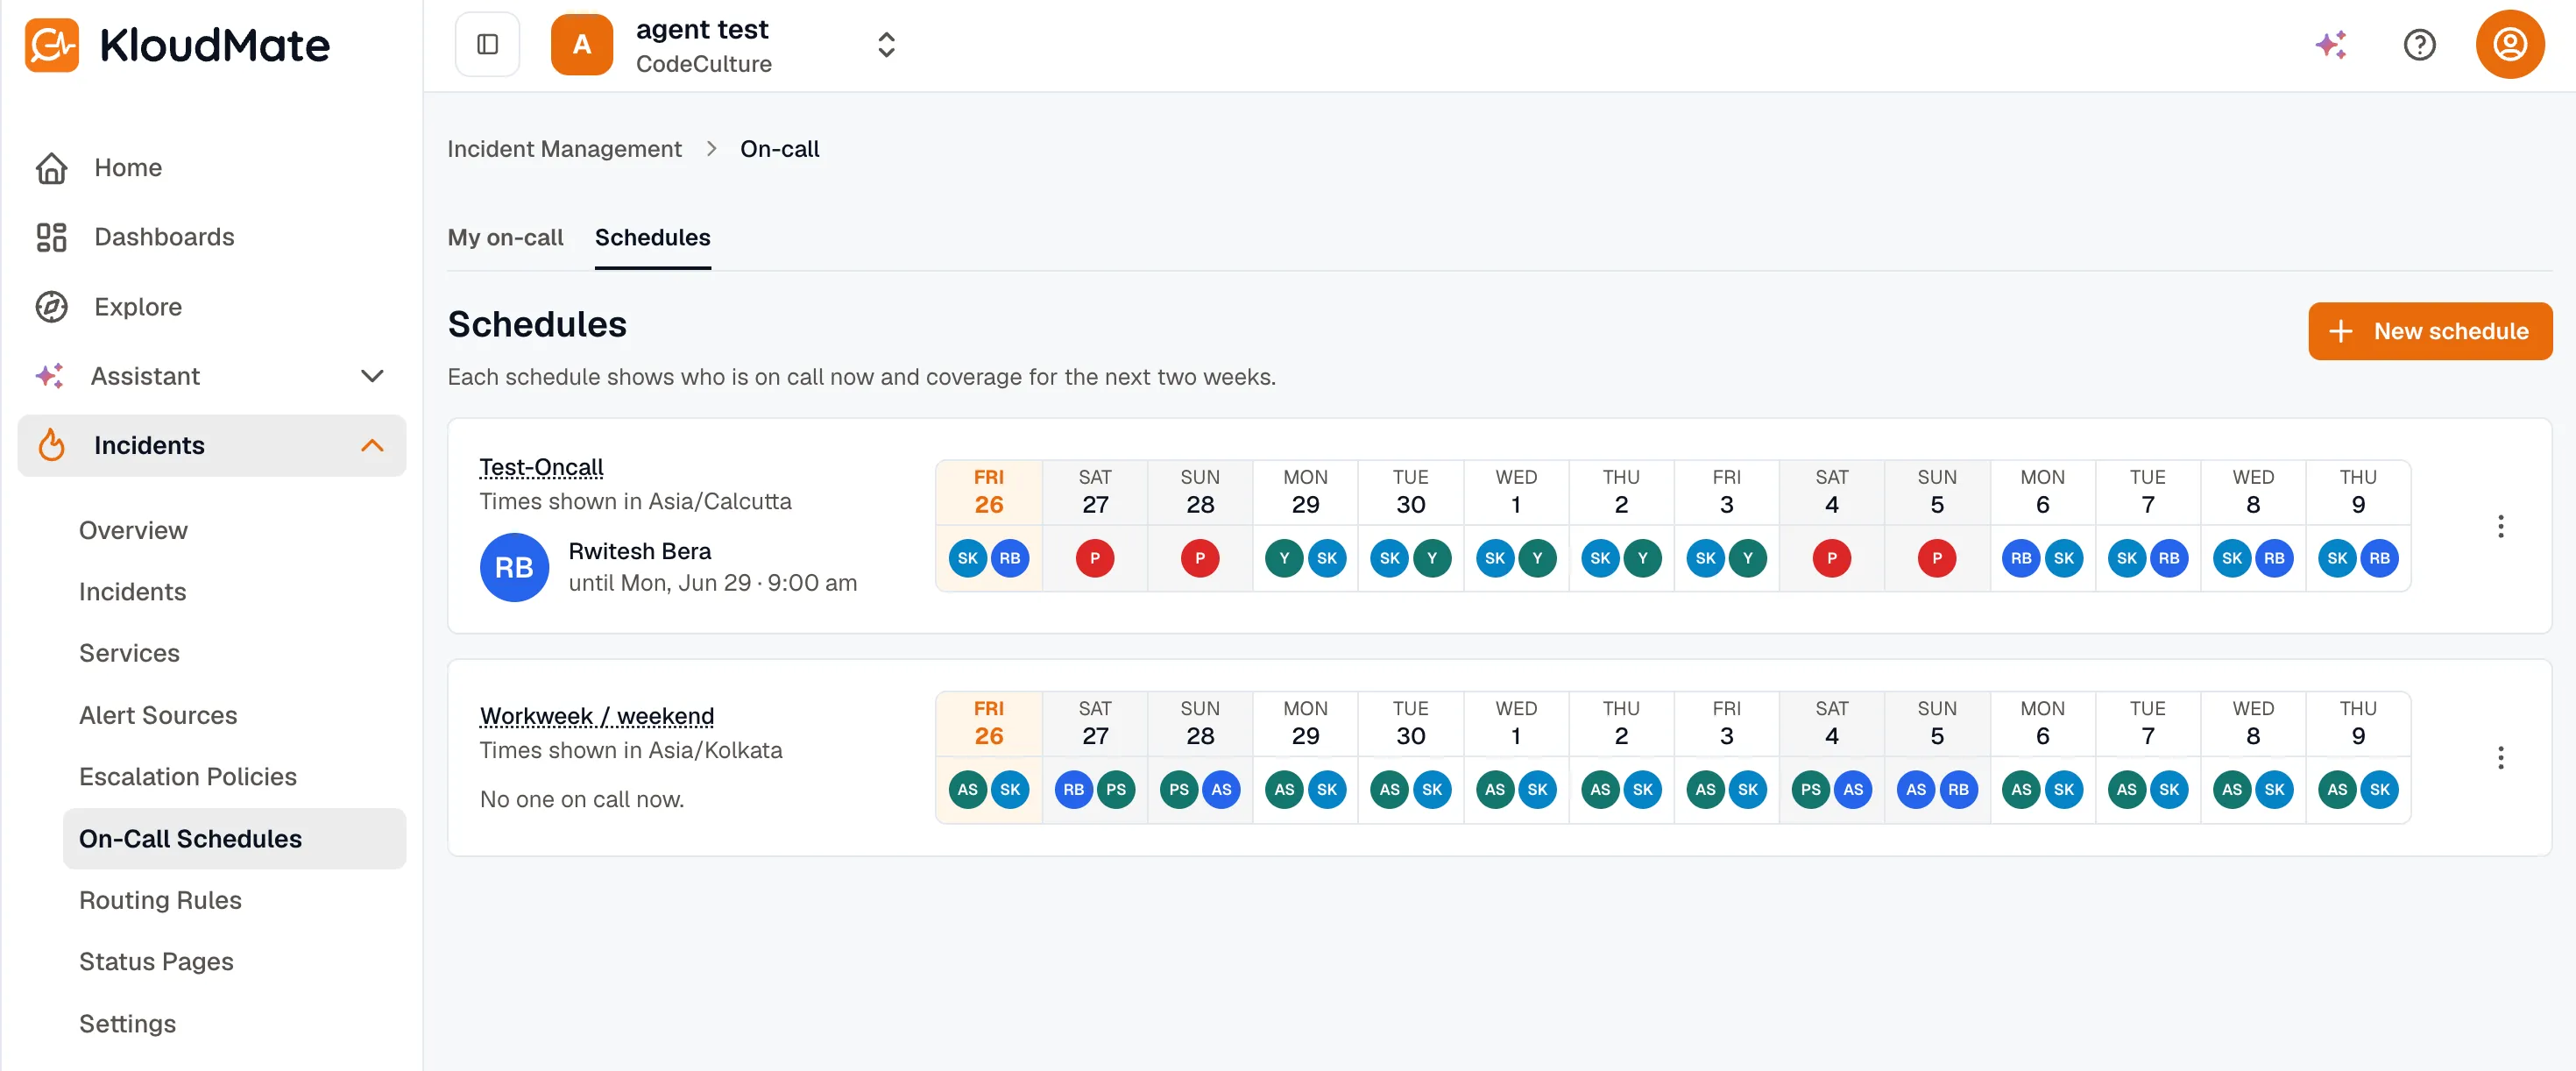Click Dashboards label in sidebar

[165, 237]
